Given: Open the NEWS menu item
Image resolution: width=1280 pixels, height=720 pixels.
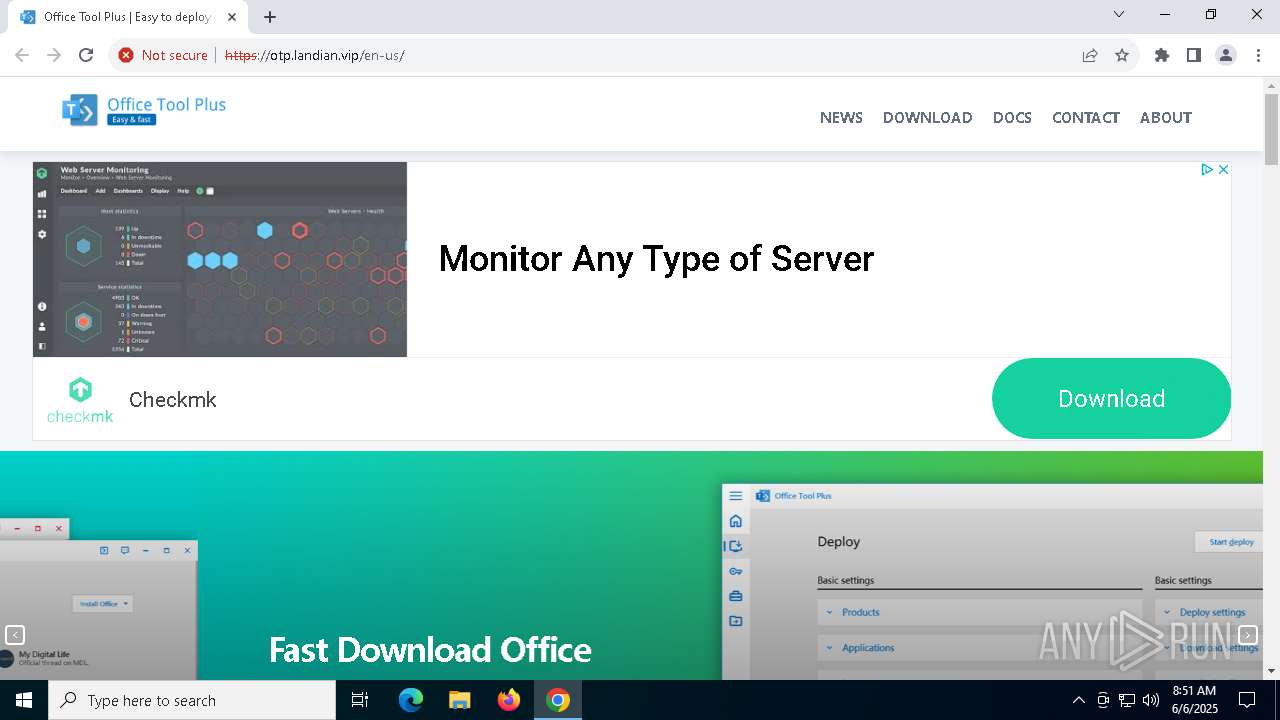Looking at the screenshot, I should (841, 117).
